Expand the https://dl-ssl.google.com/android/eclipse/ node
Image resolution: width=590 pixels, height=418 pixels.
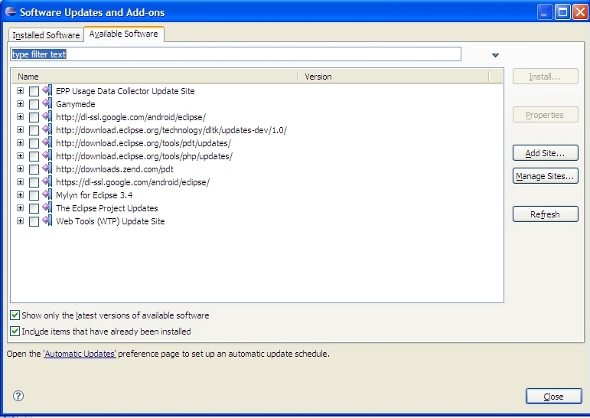[20, 182]
